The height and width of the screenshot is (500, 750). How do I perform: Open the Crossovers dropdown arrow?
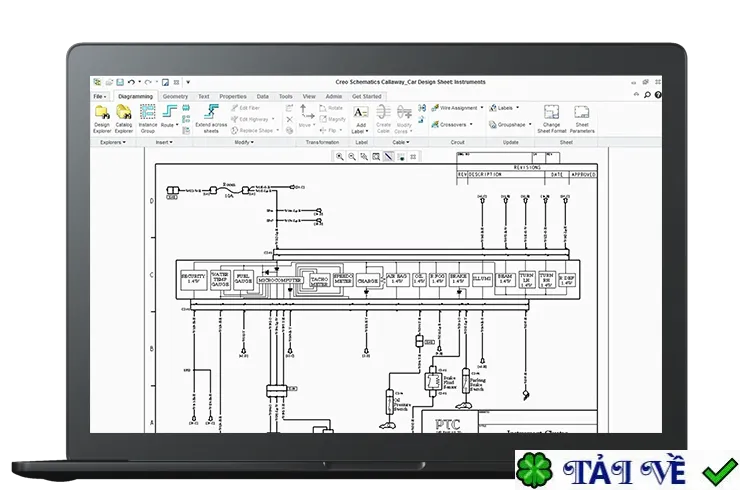[x=471, y=124]
